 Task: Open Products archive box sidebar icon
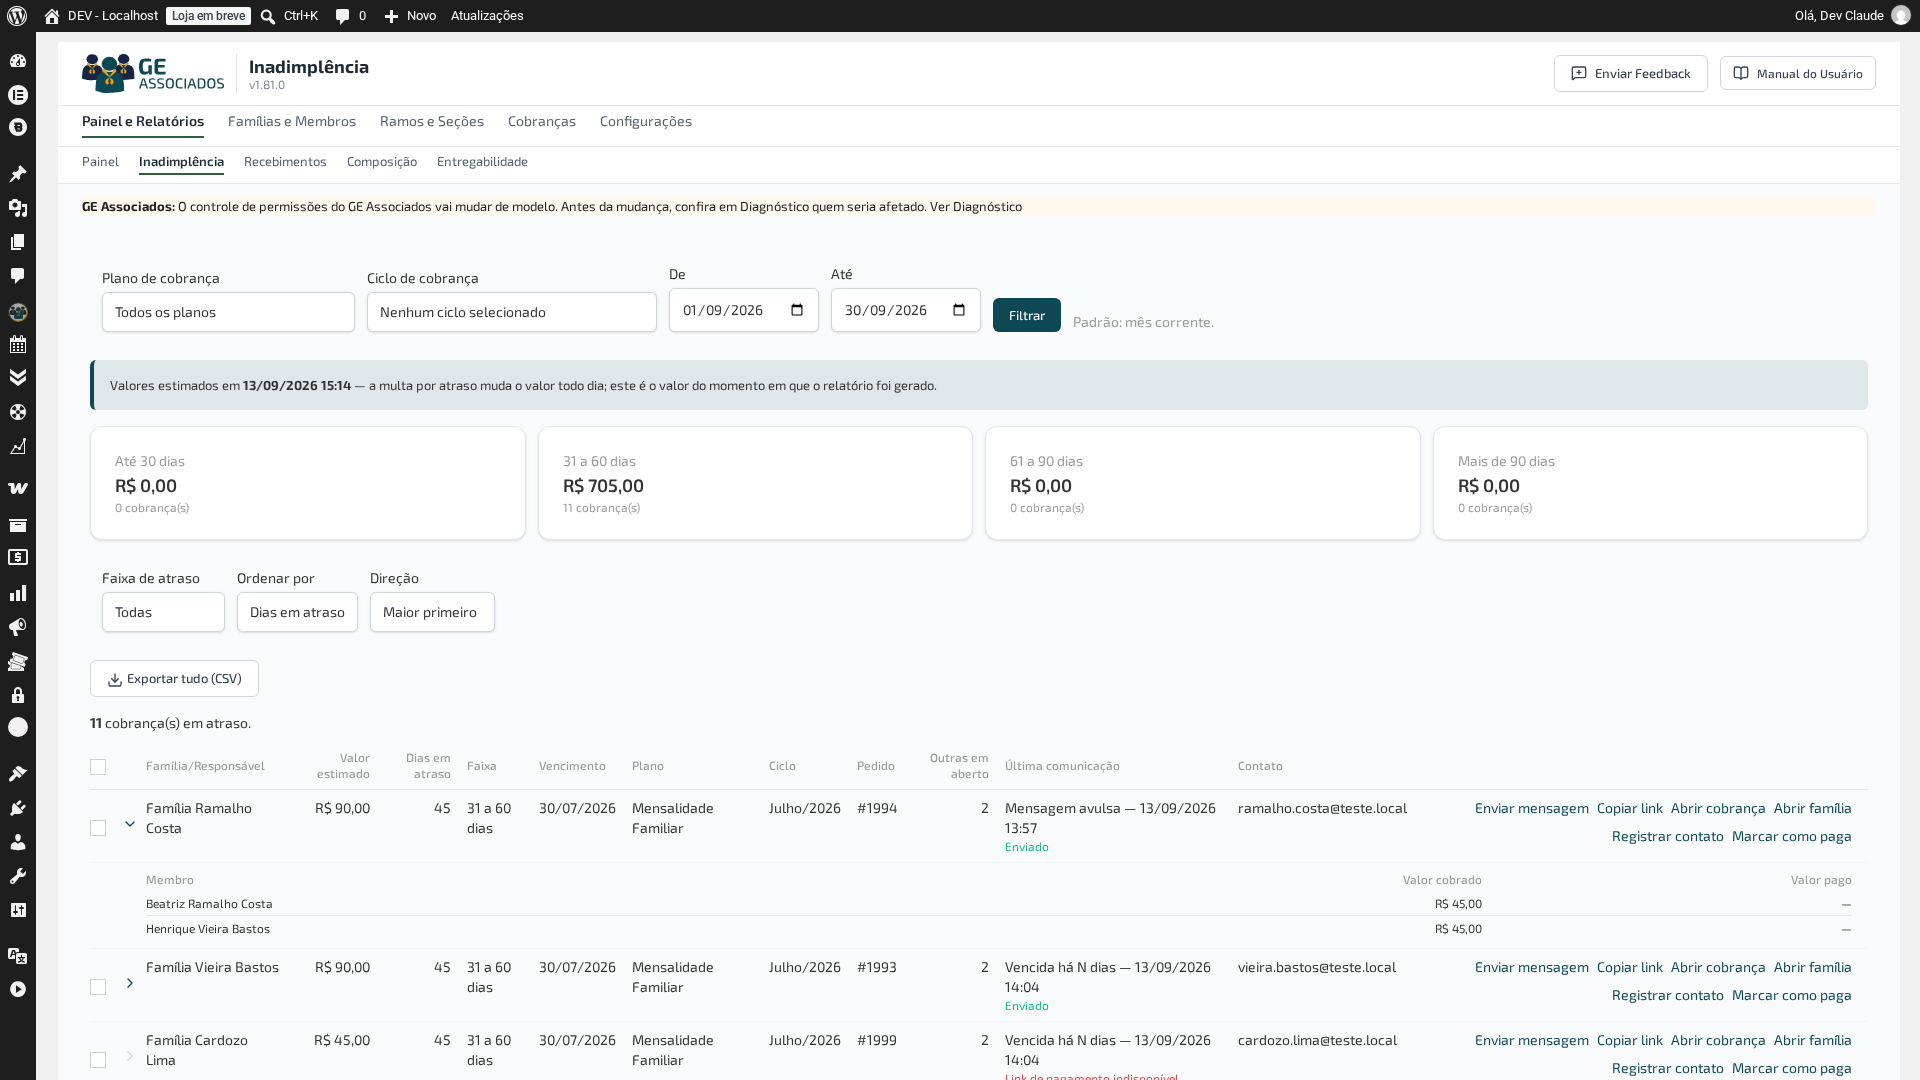[18, 525]
